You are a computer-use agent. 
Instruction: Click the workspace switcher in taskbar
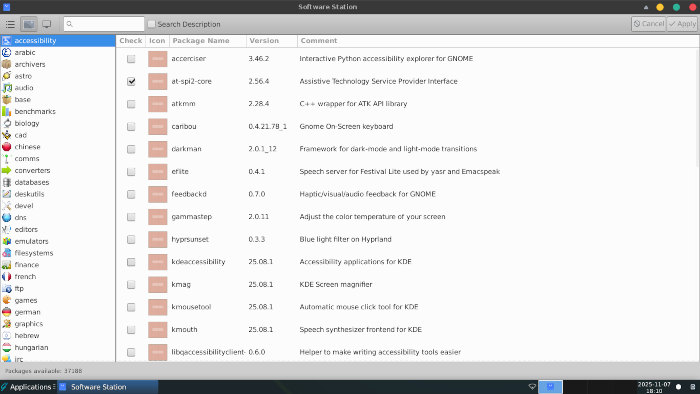550,387
